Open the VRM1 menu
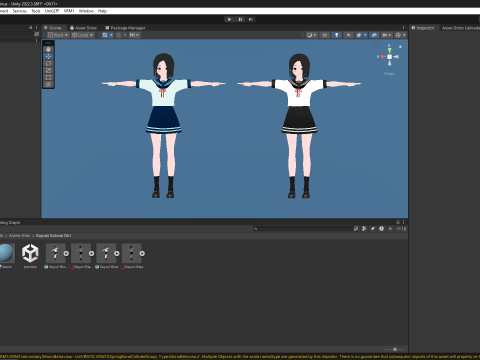 [x=69, y=11]
